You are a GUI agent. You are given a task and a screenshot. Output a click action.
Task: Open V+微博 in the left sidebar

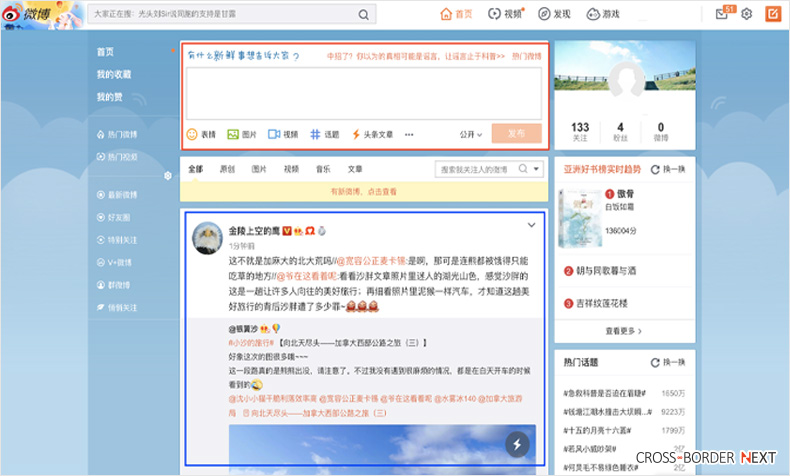(x=114, y=262)
